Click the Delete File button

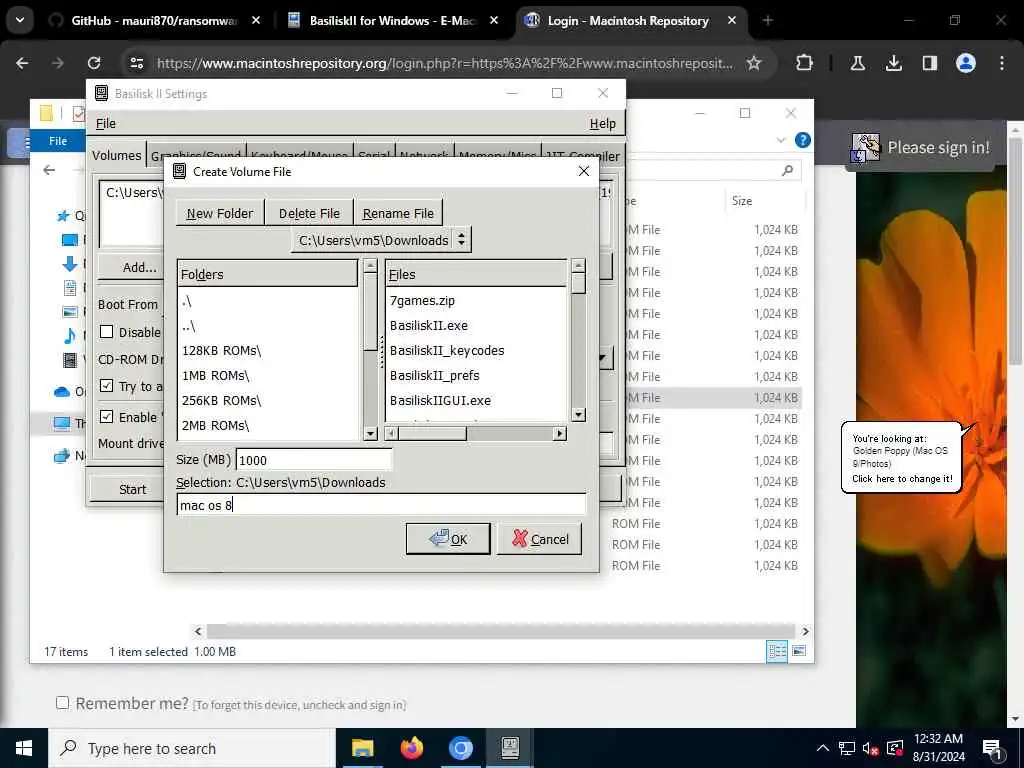pyautogui.click(x=309, y=213)
